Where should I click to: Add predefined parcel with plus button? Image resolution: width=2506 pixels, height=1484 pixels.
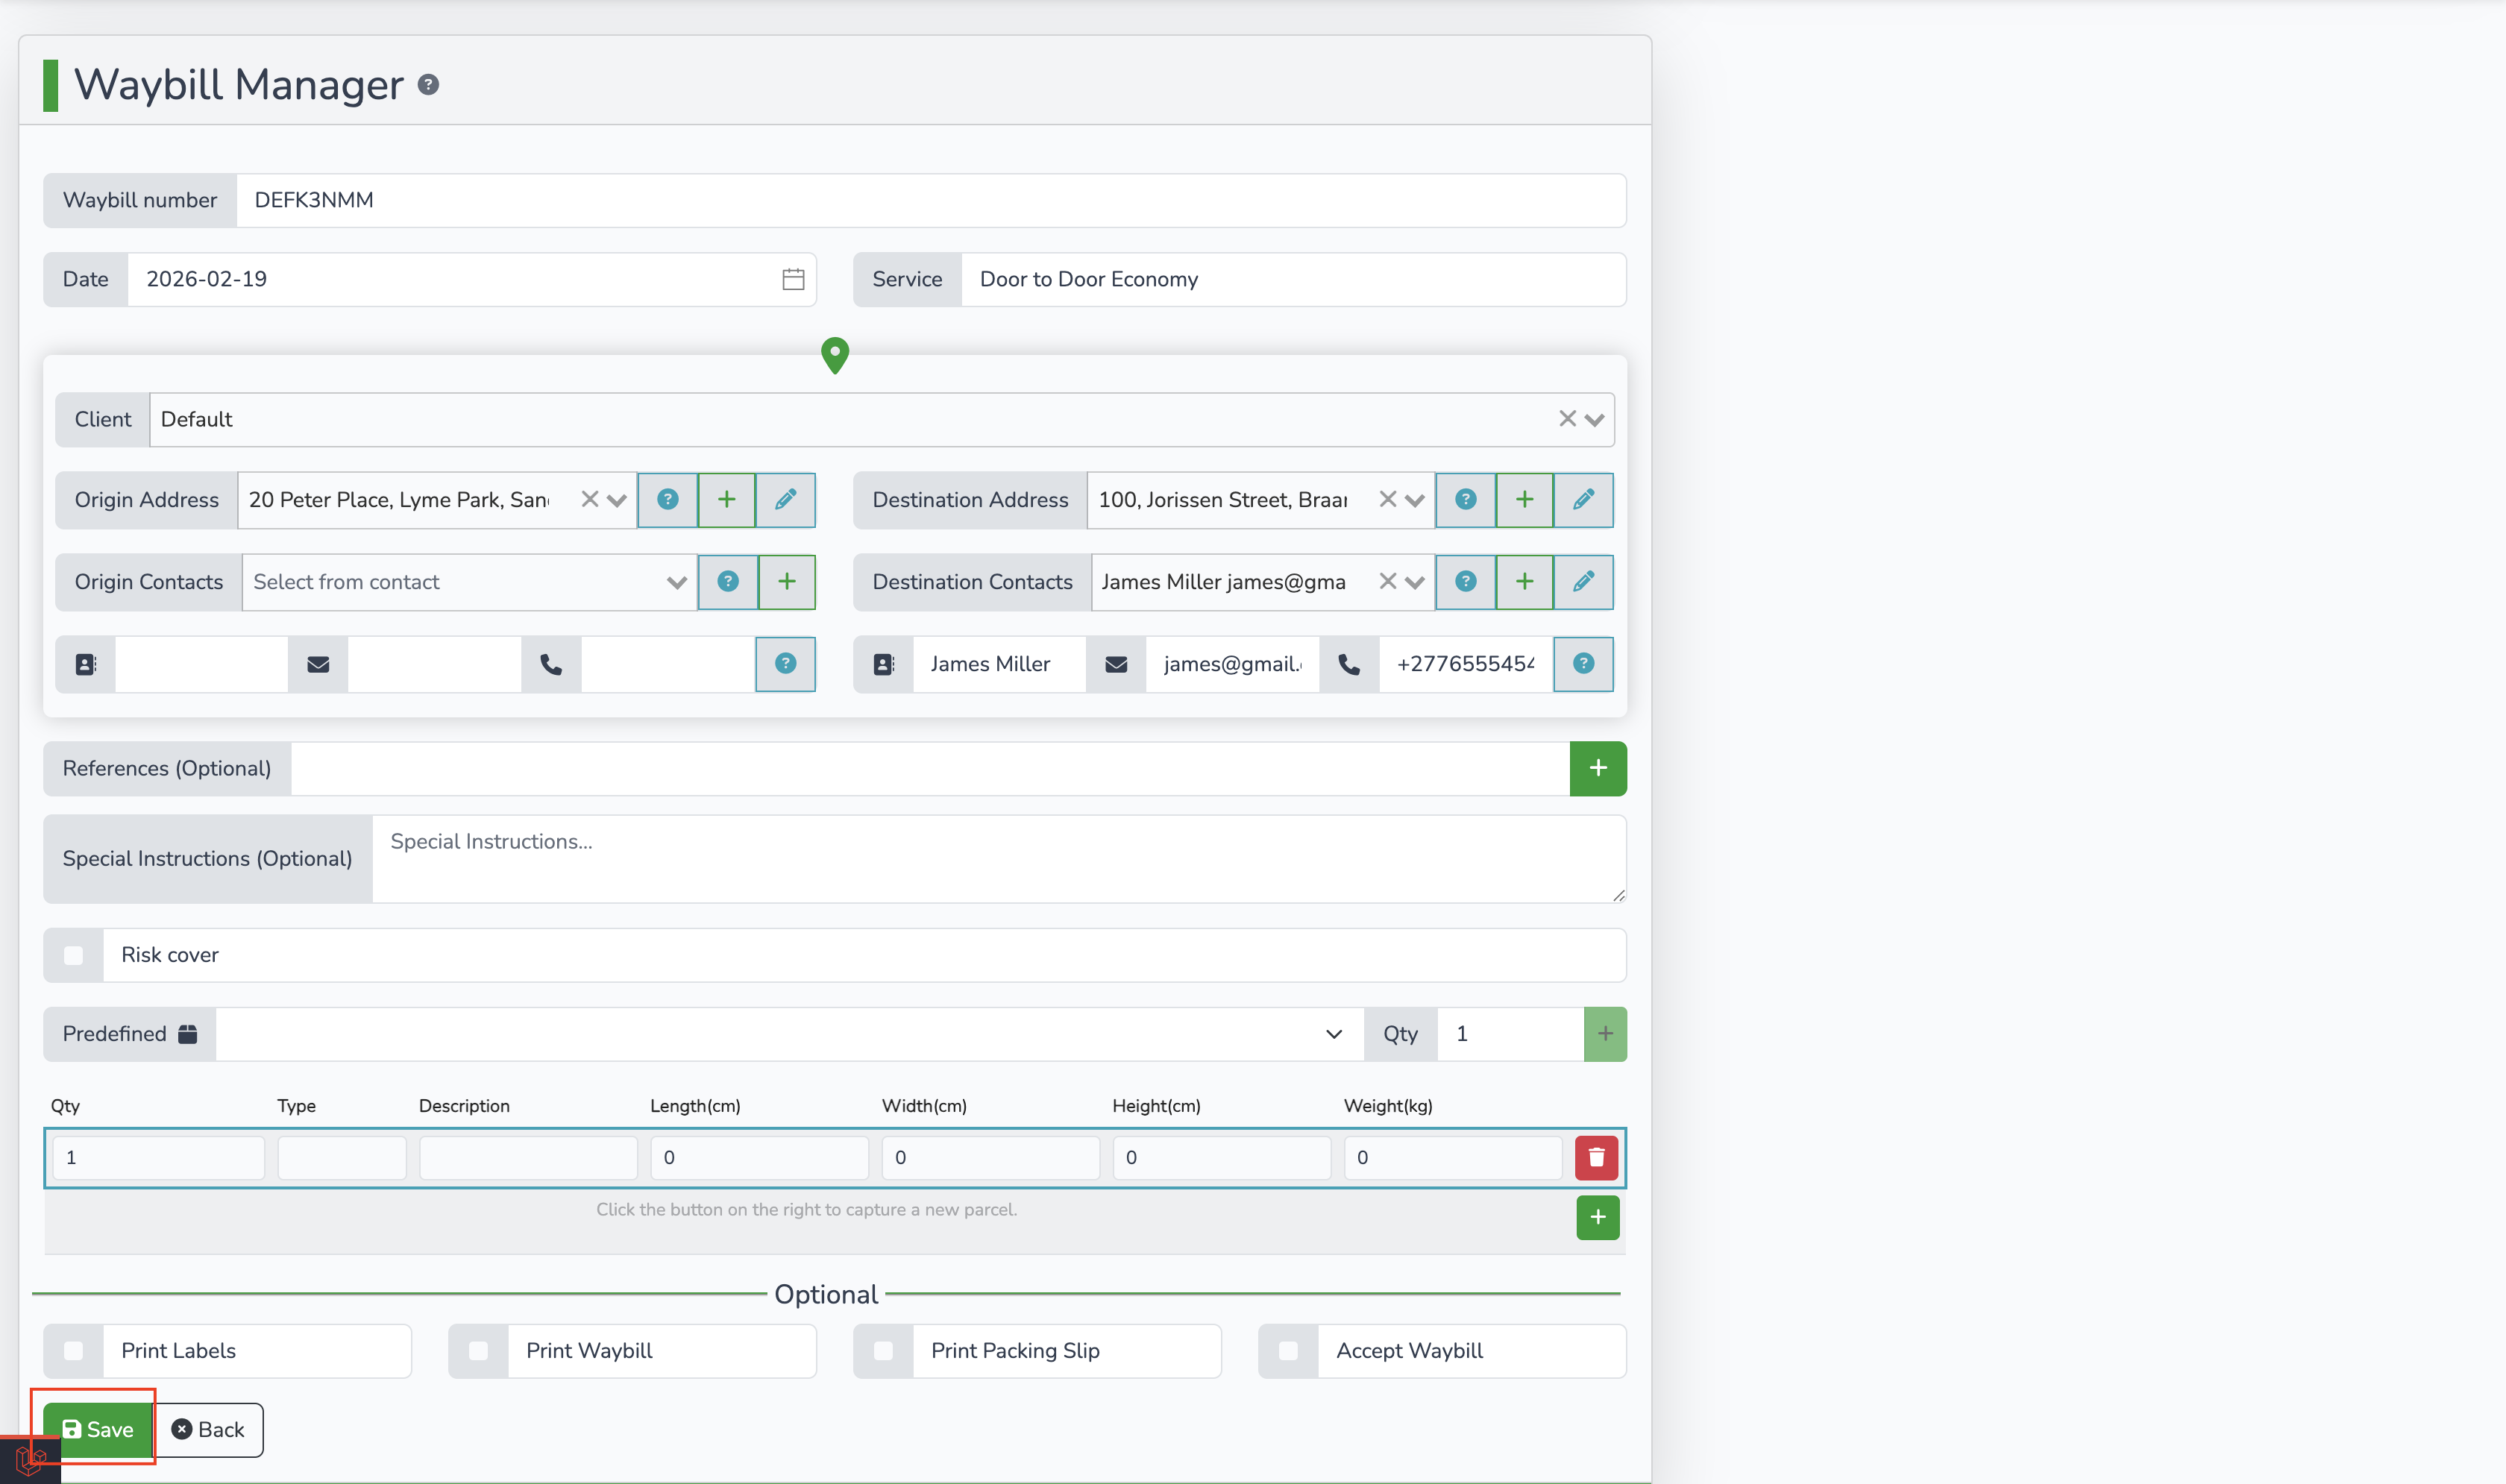1605,1034
